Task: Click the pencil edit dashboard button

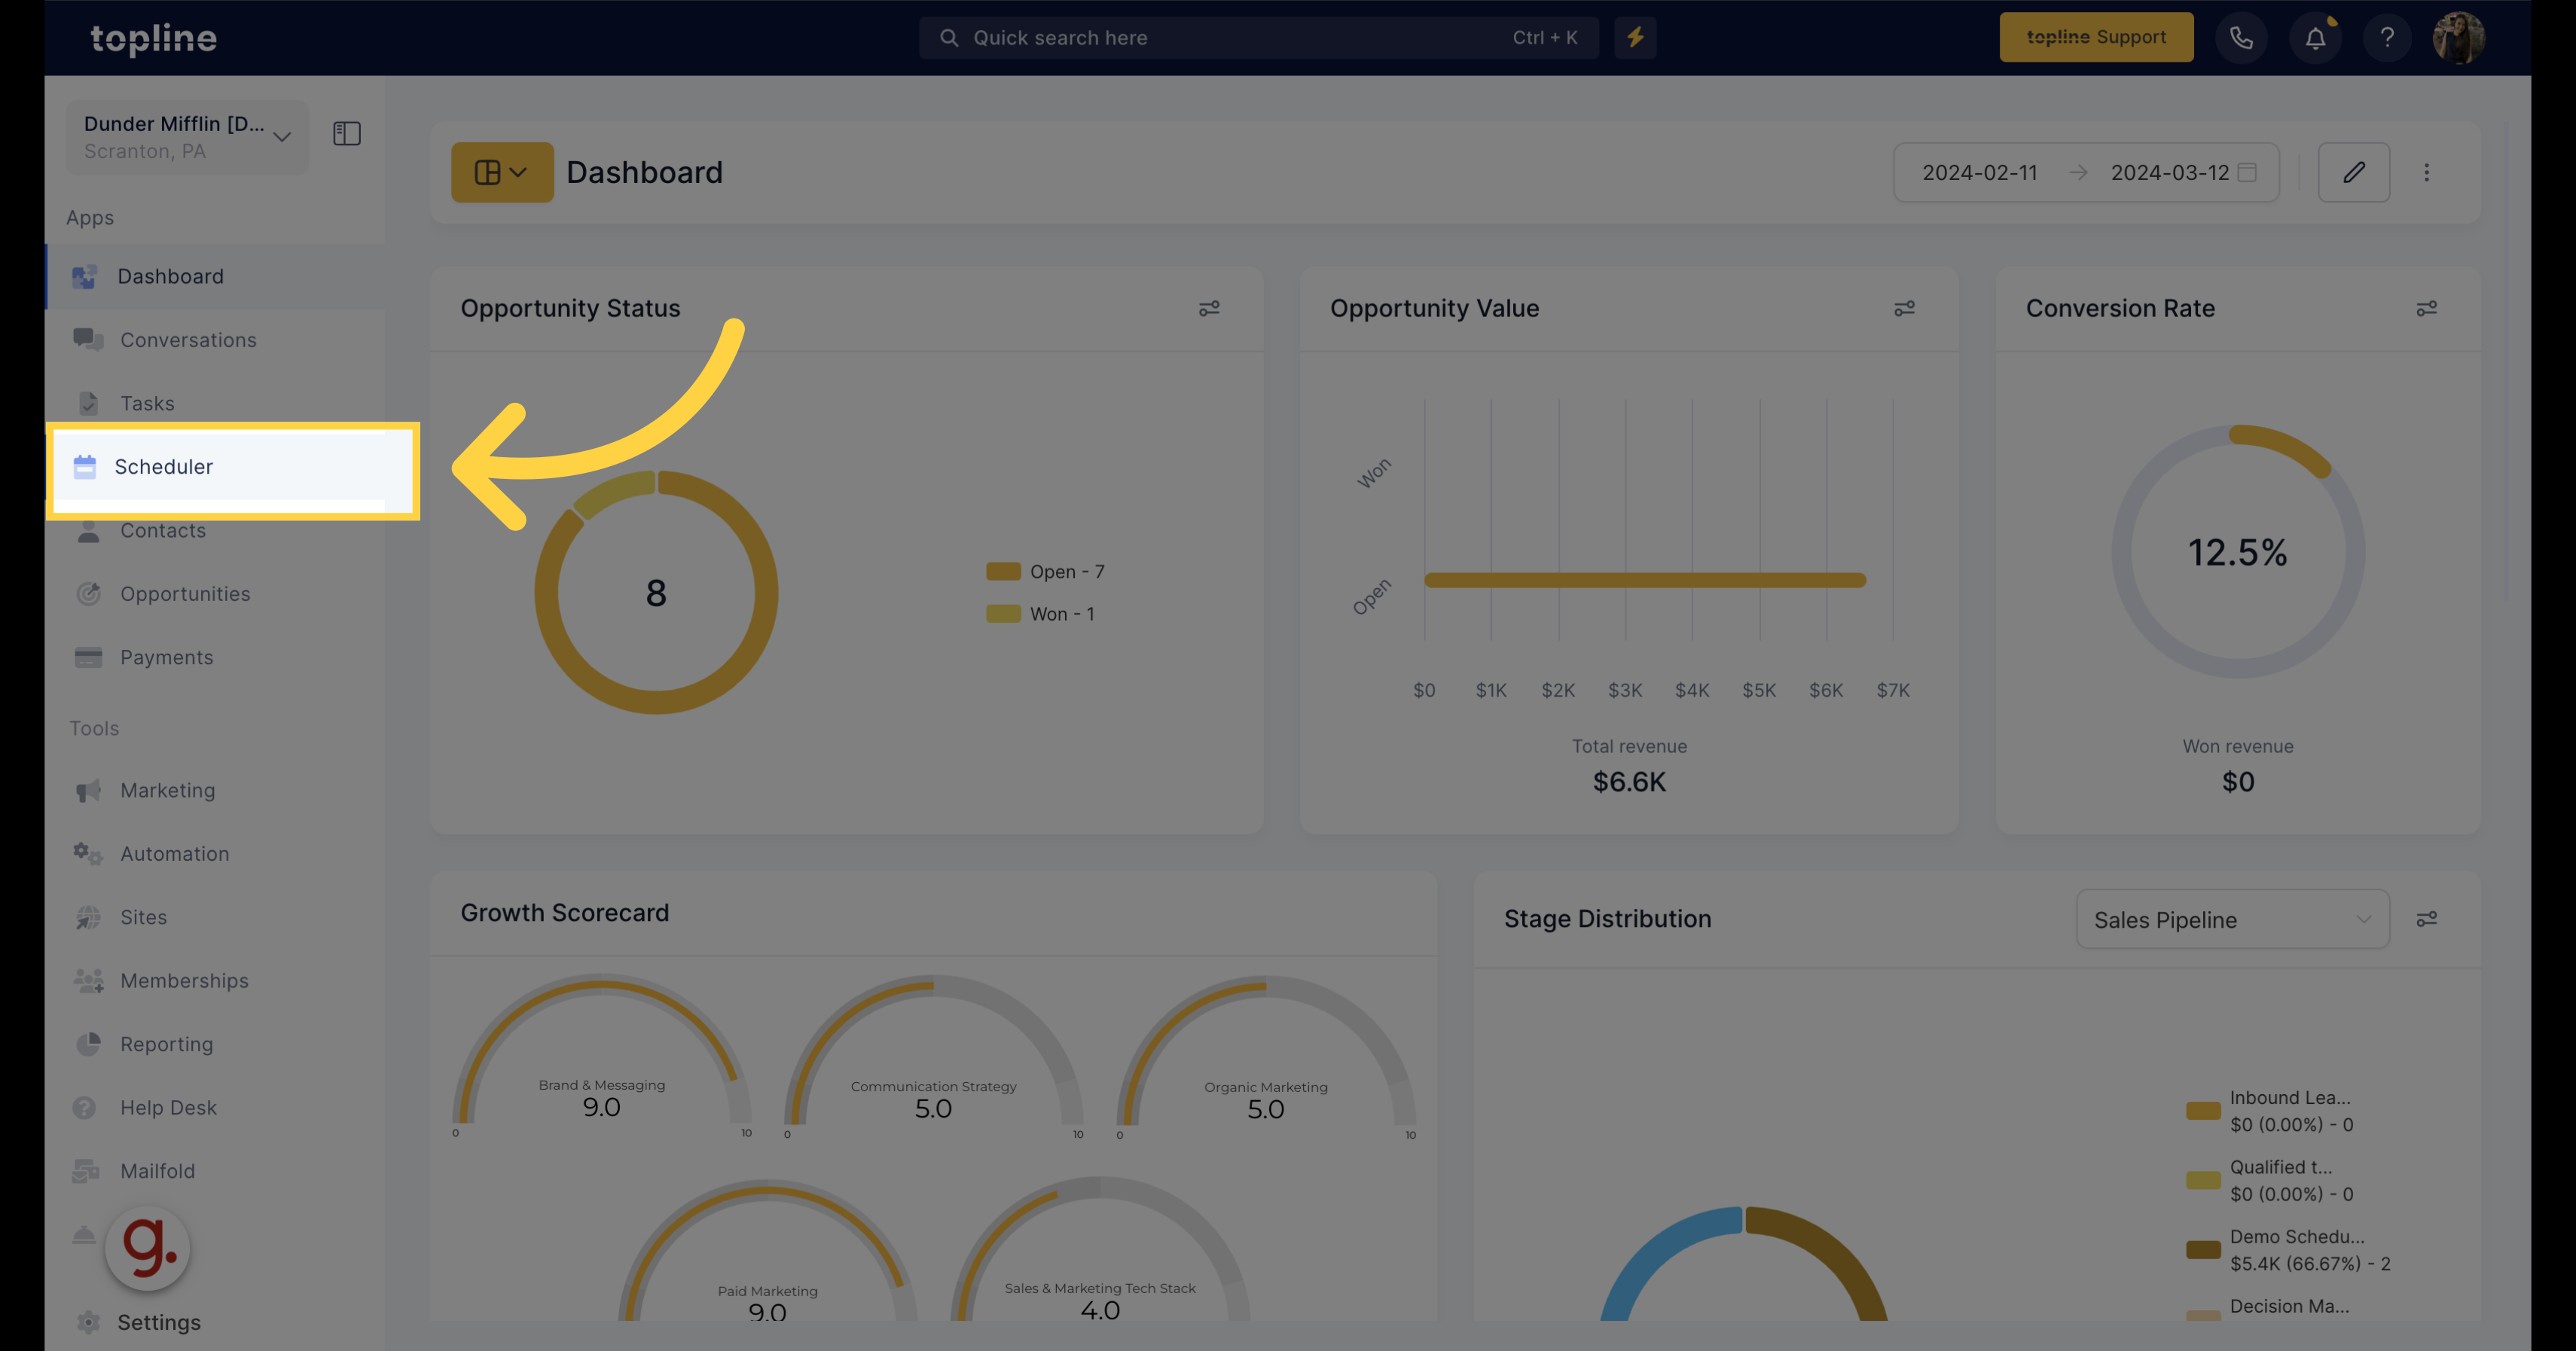Action: coord(2354,173)
